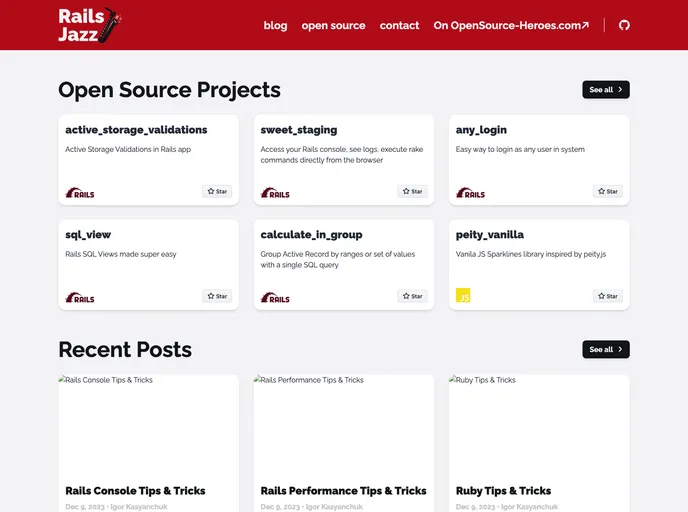Image resolution: width=688 pixels, height=512 pixels.
Task: Star the active_storage_validations project
Action: (217, 191)
